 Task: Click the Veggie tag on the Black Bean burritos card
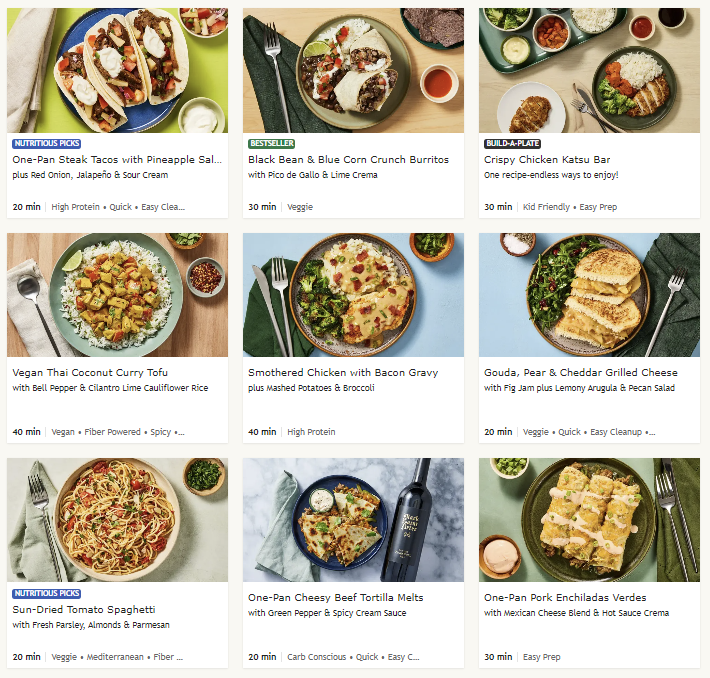point(300,207)
